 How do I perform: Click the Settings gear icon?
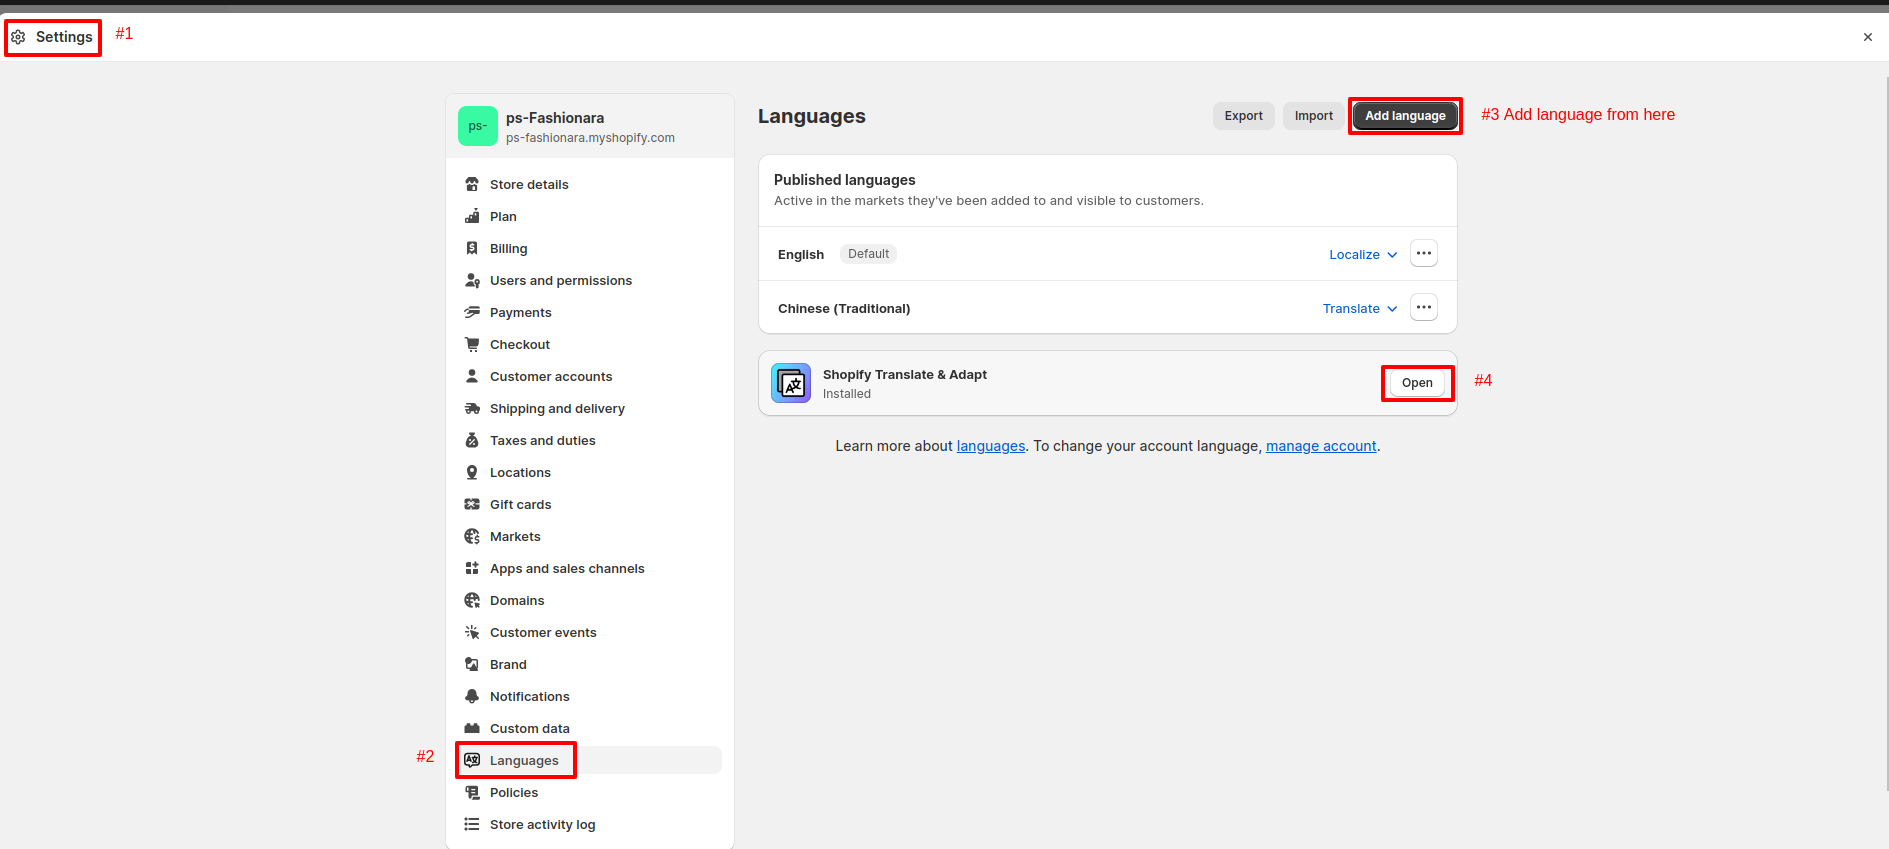pos(18,37)
